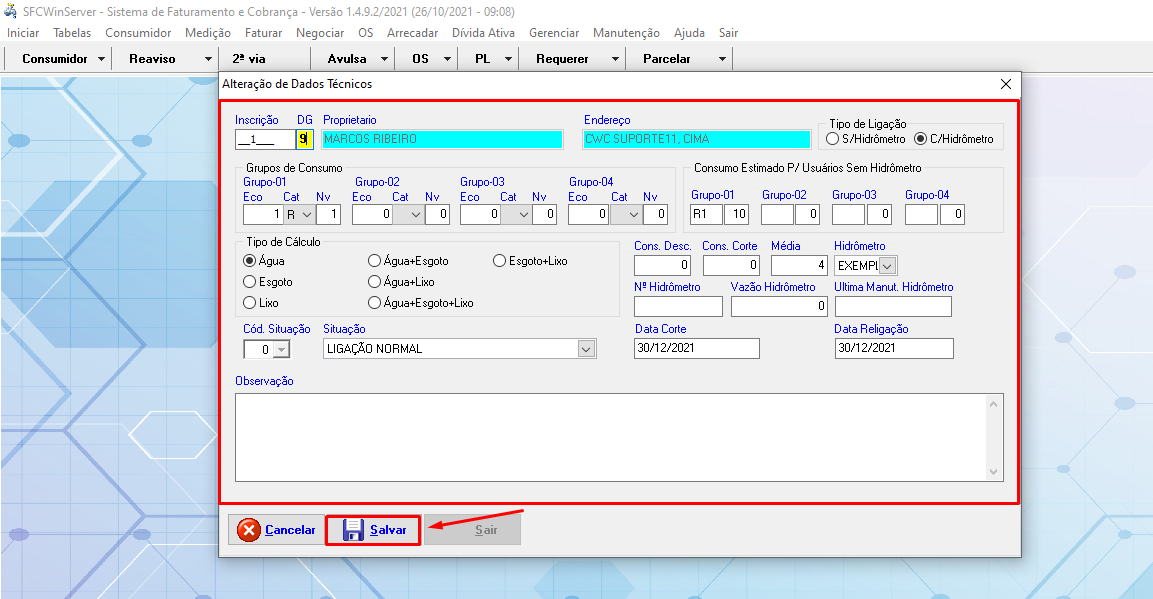Choose Água+Esgoto+Lixo calculation type
Screen dimensions: 1153x599
click(x=375, y=302)
